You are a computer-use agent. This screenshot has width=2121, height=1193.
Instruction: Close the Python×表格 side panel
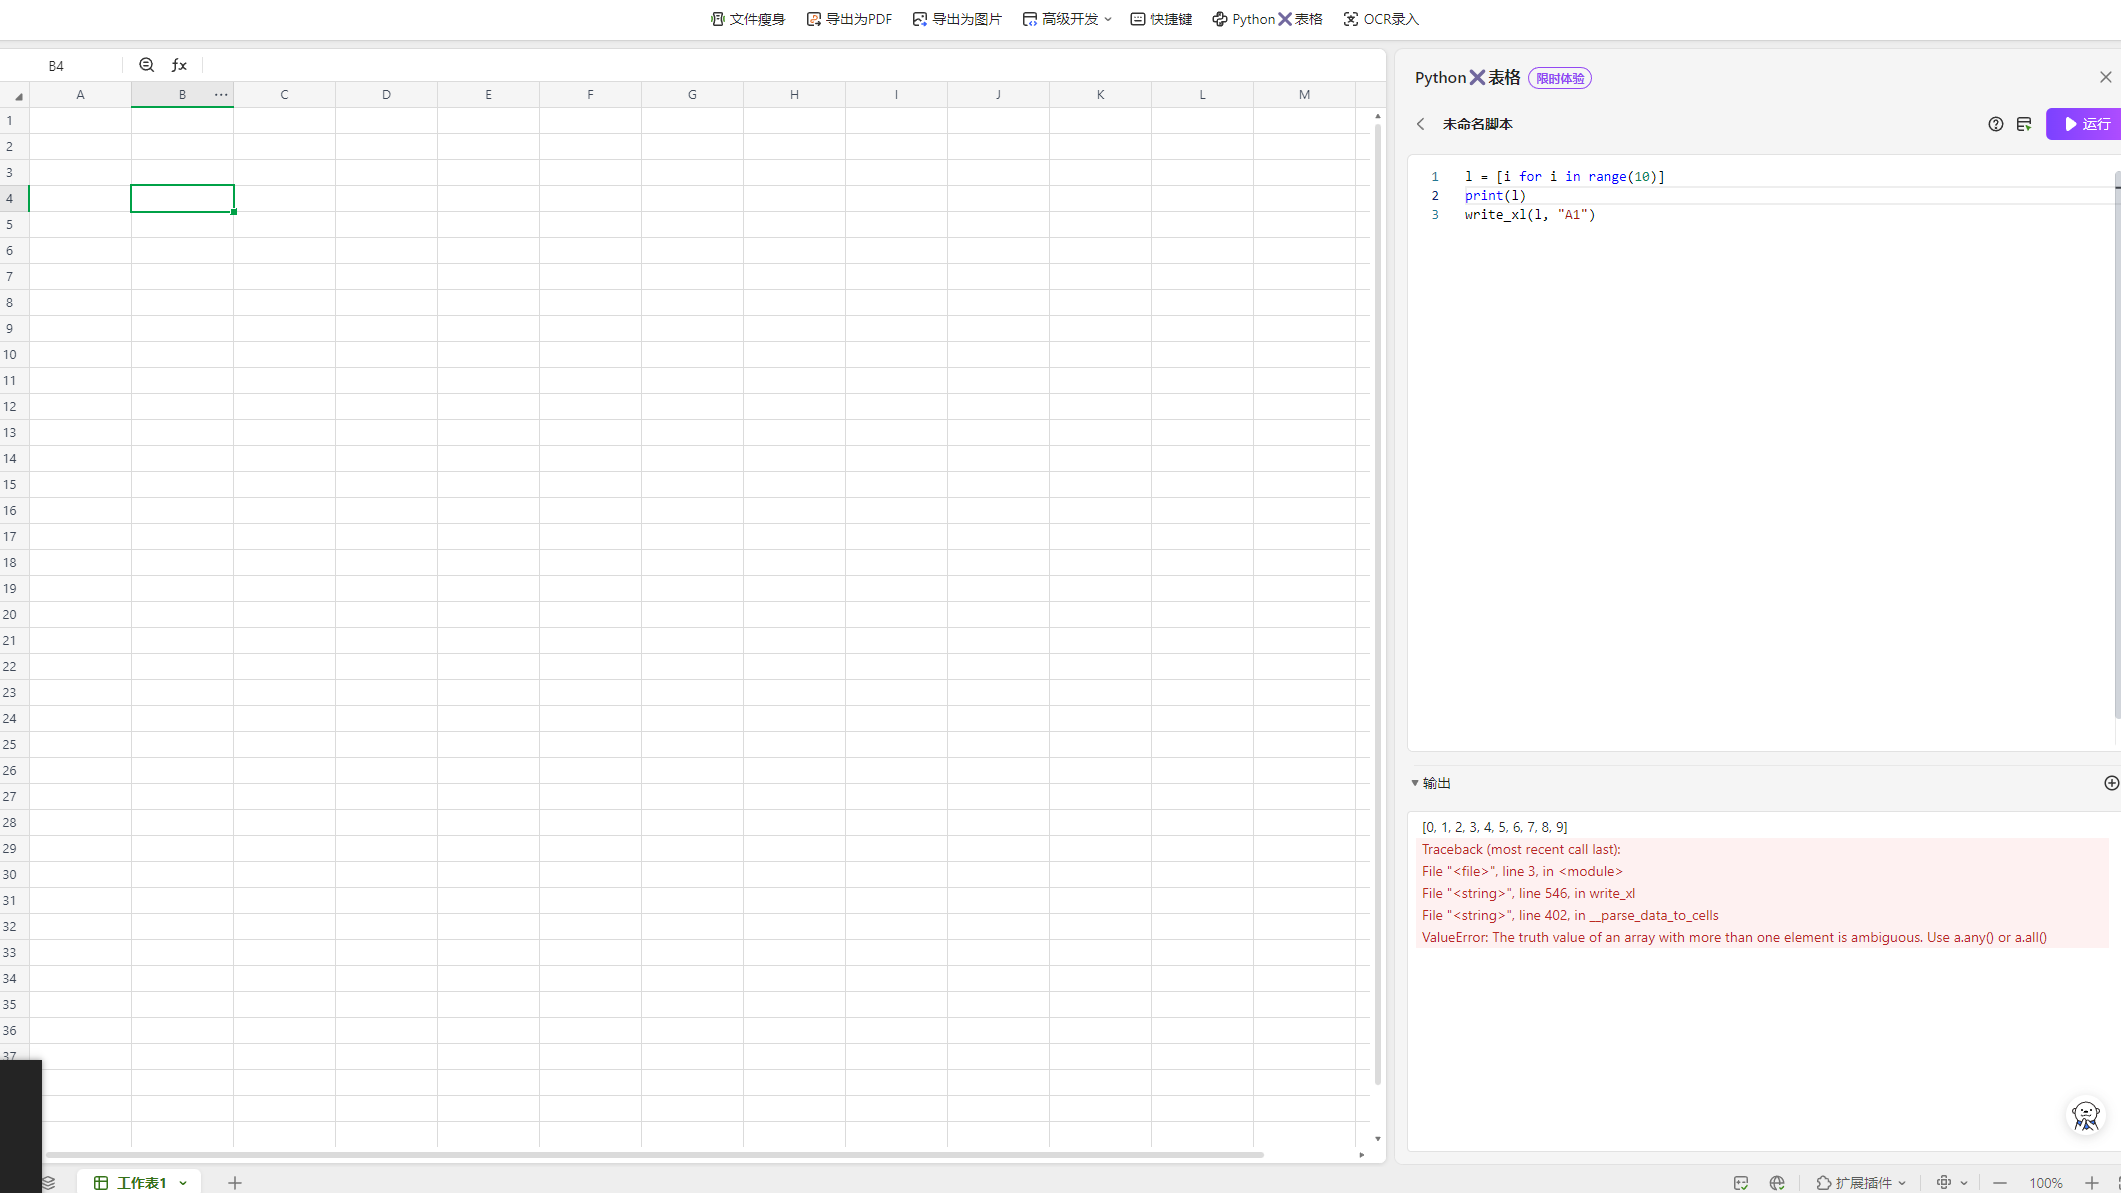coord(2105,77)
